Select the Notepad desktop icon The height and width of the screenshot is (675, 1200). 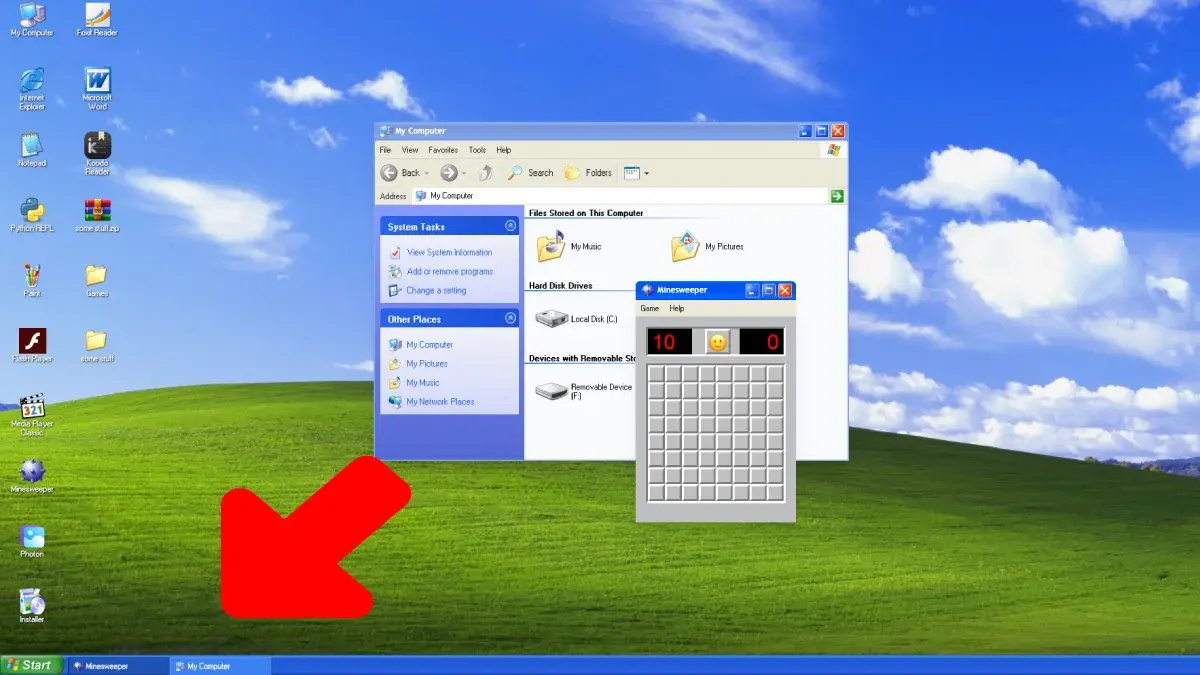(x=32, y=150)
